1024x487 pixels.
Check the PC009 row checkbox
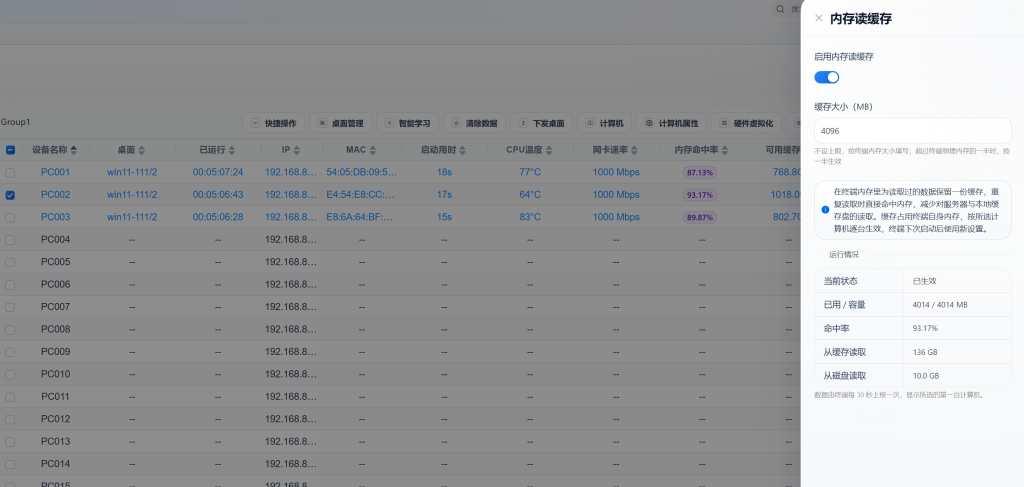[10, 351]
